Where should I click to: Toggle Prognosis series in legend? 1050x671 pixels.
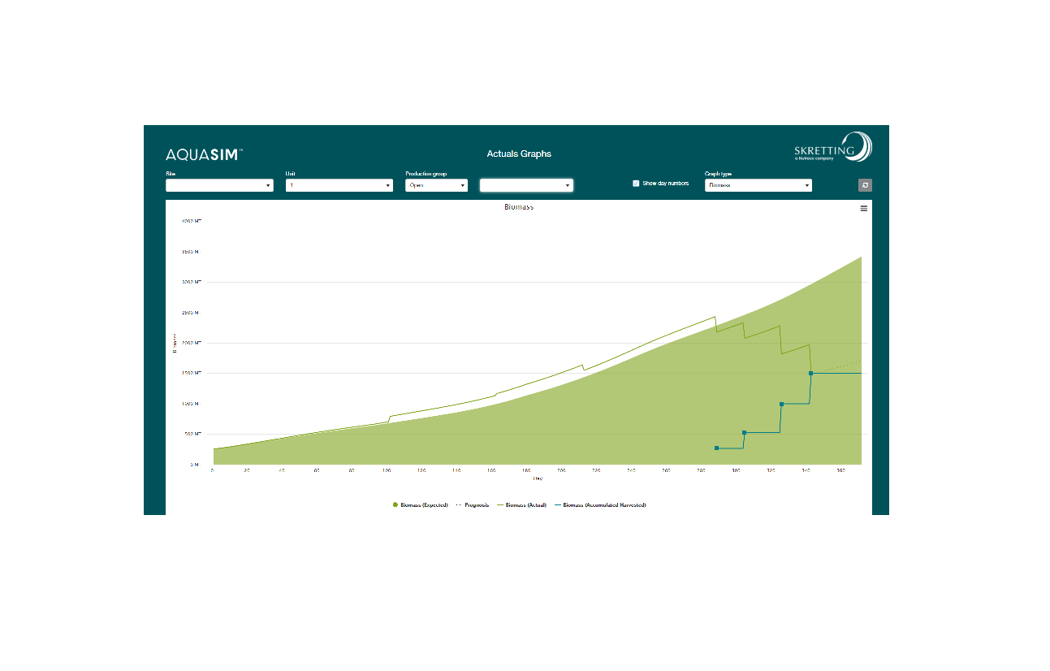tap(475, 505)
